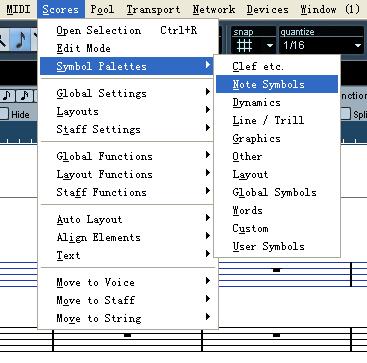Open the Network menu

tap(214, 9)
